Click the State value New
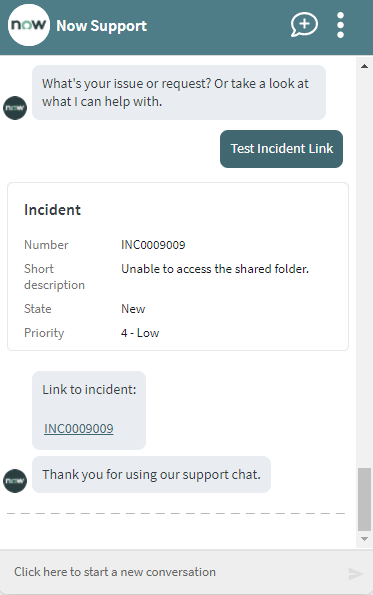 pos(133,309)
